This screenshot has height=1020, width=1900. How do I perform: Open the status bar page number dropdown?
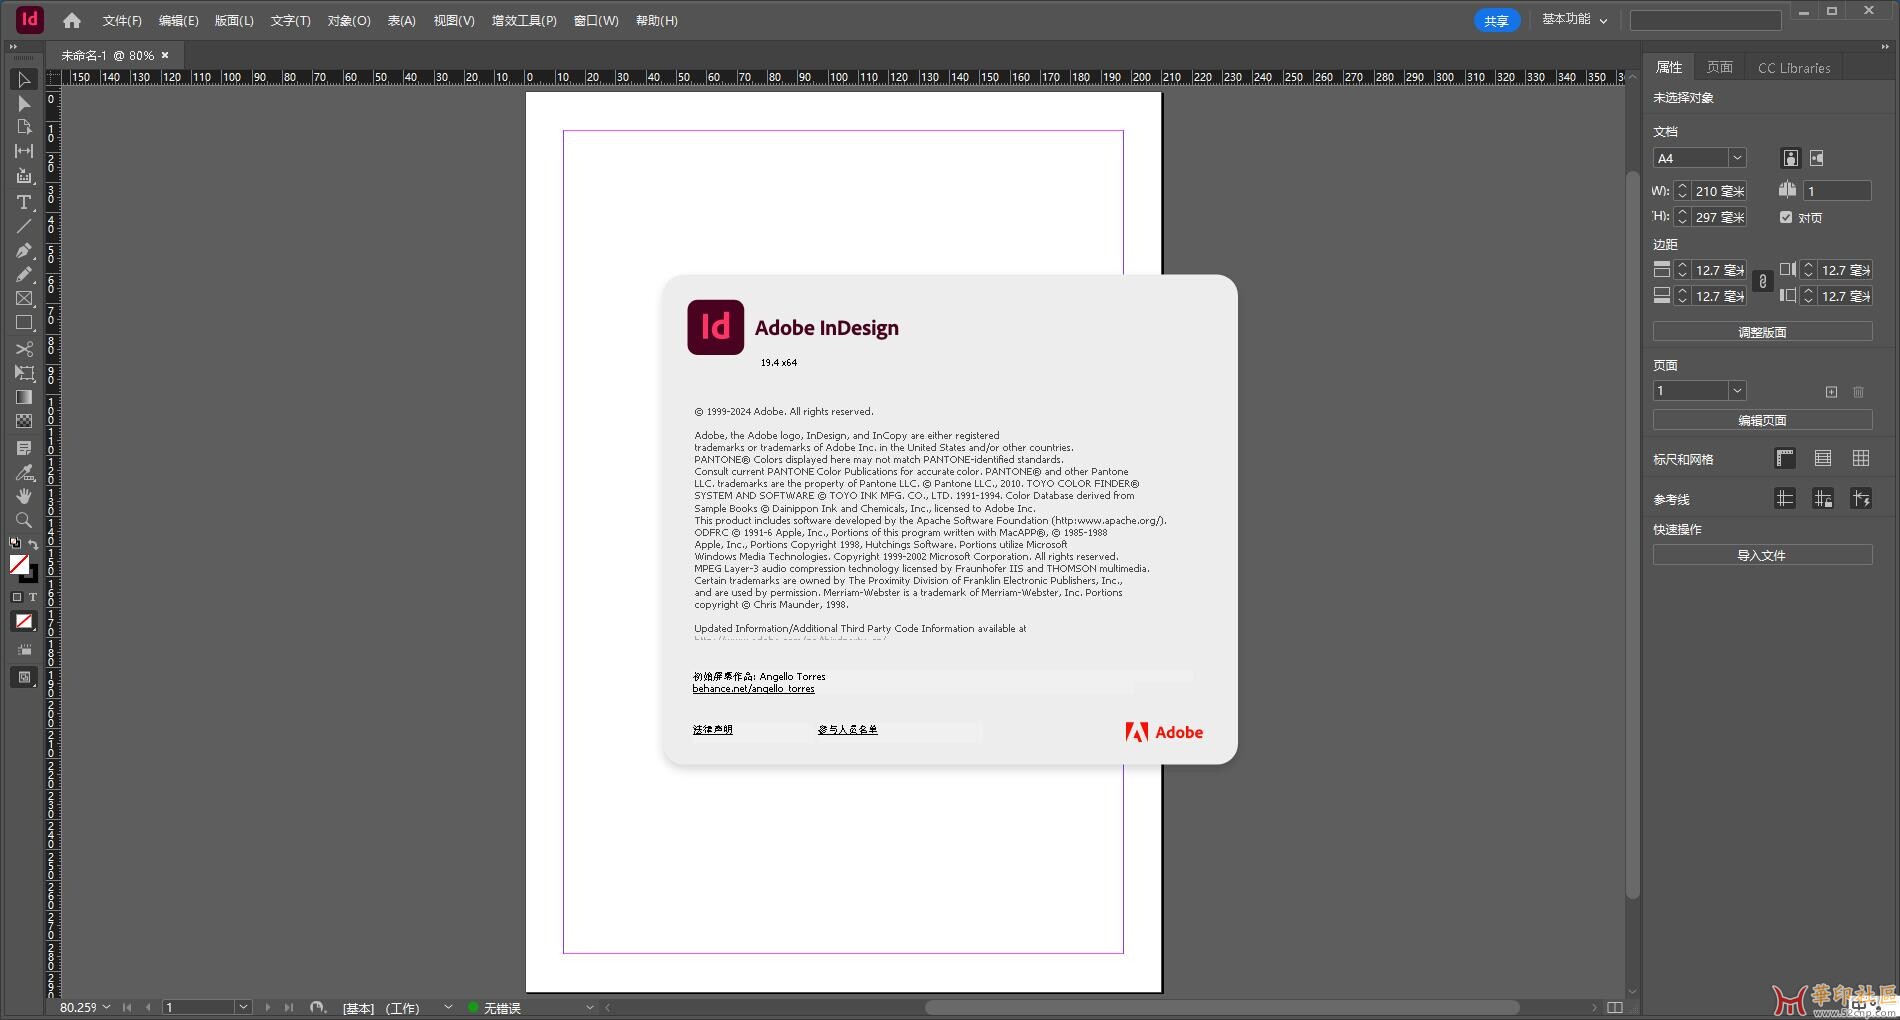(x=243, y=1007)
